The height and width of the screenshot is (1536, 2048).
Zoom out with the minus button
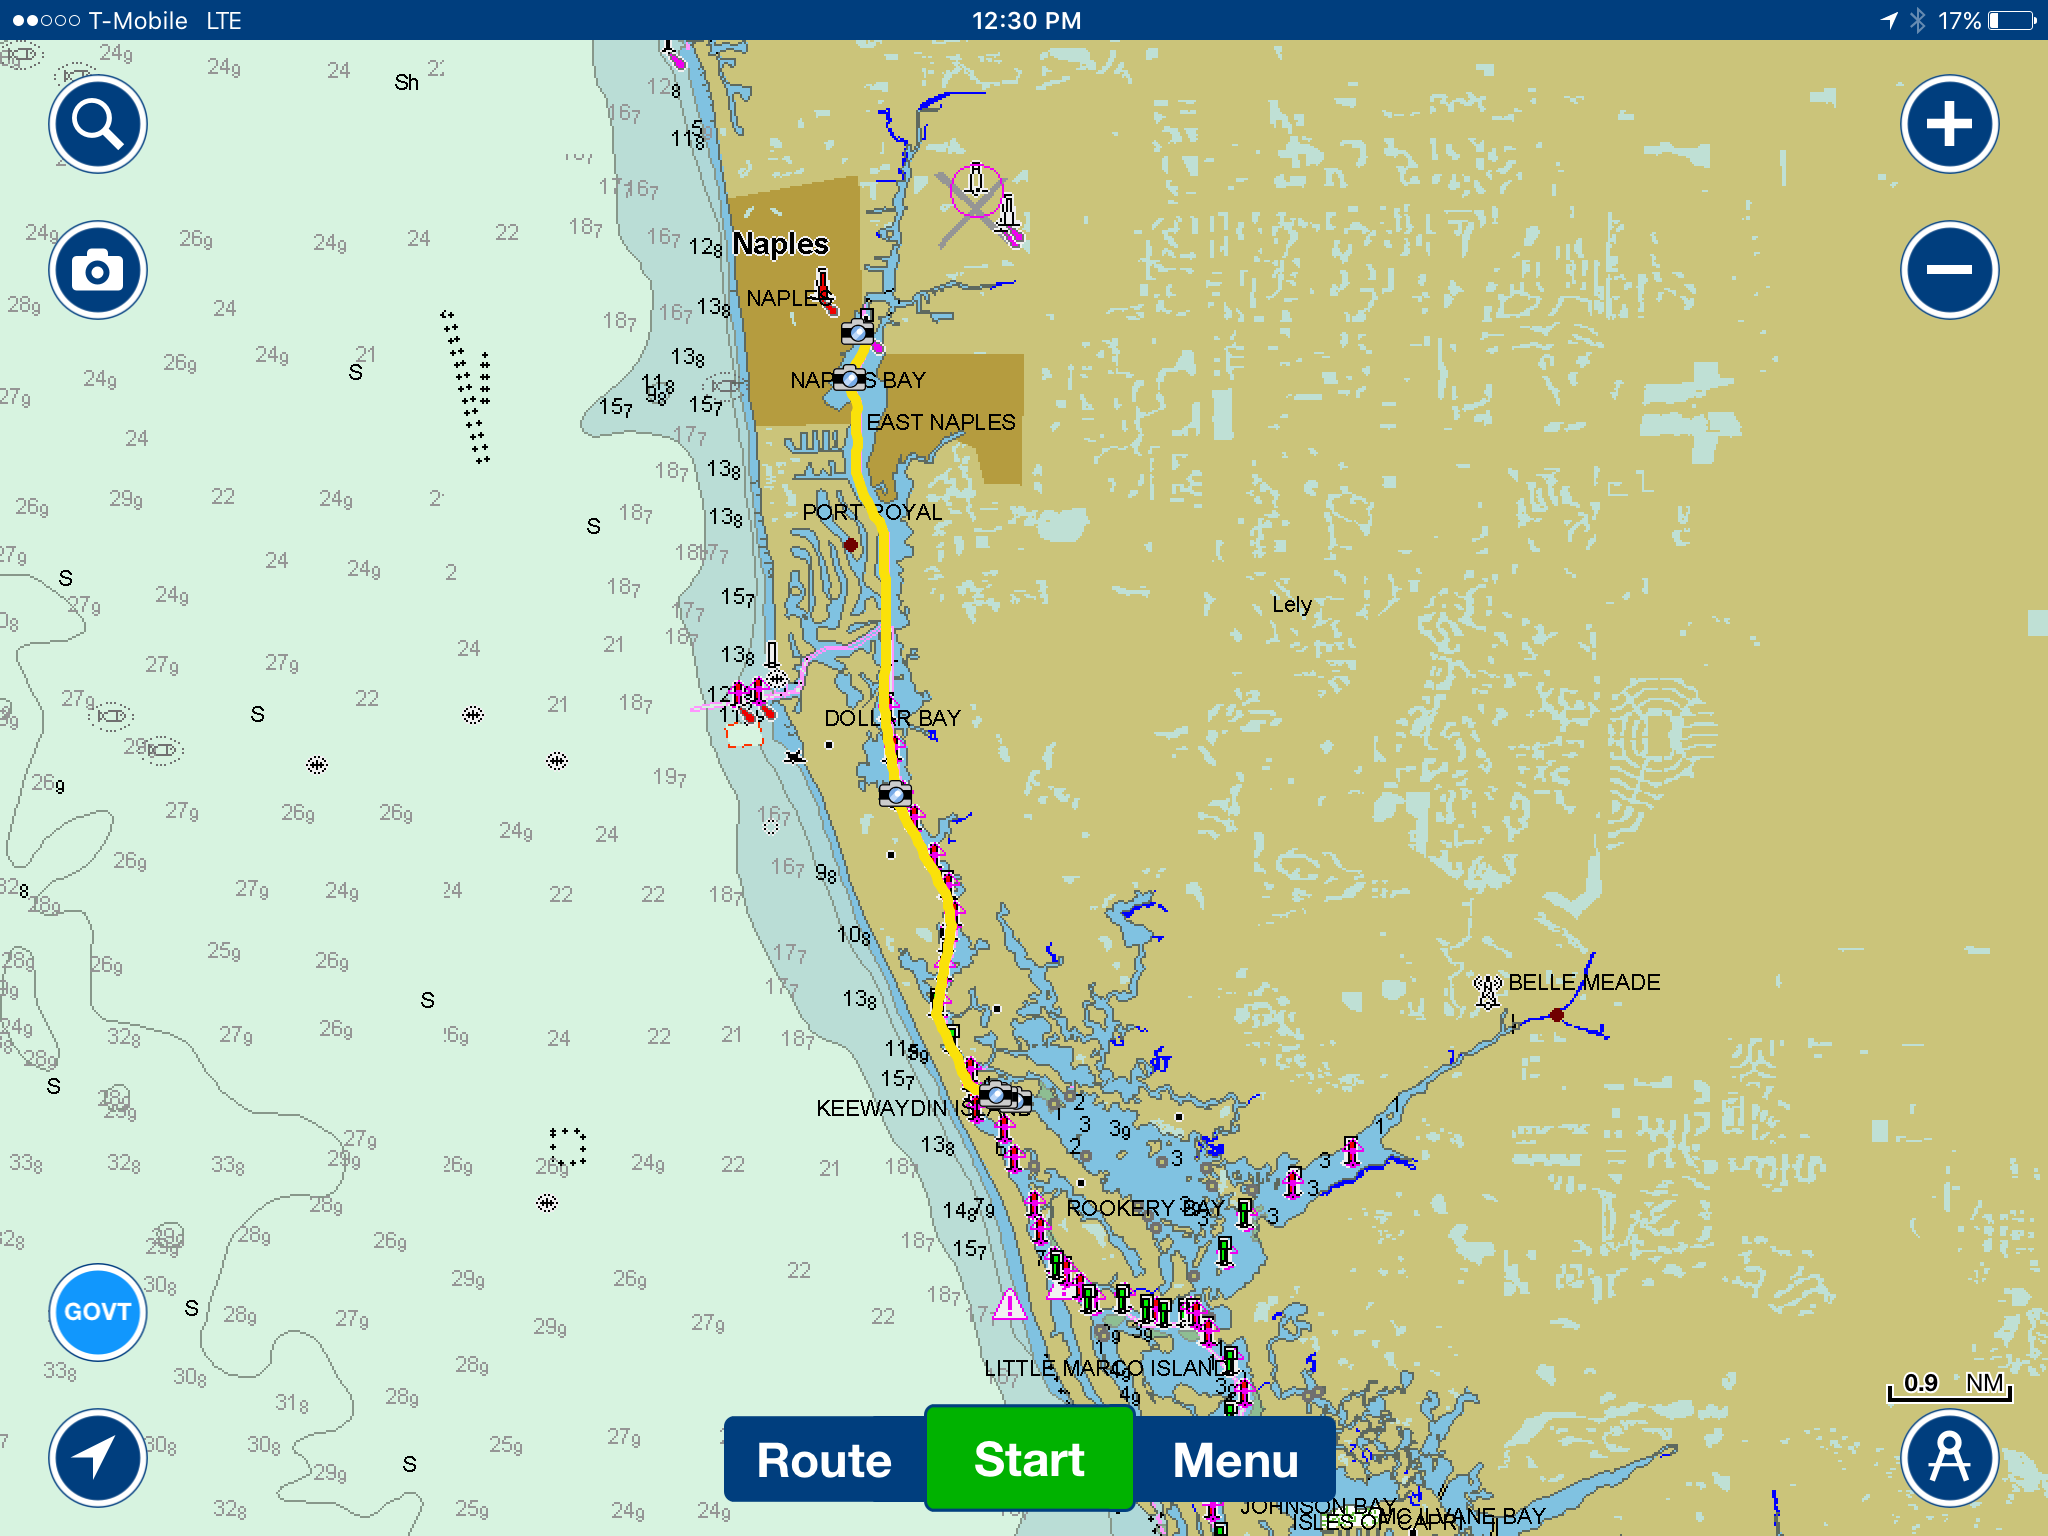(1949, 270)
